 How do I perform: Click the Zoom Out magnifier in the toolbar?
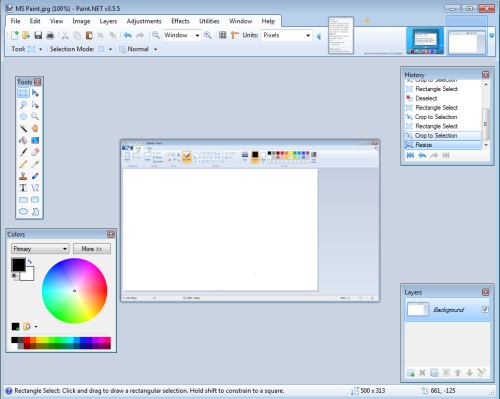click(156, 35)
